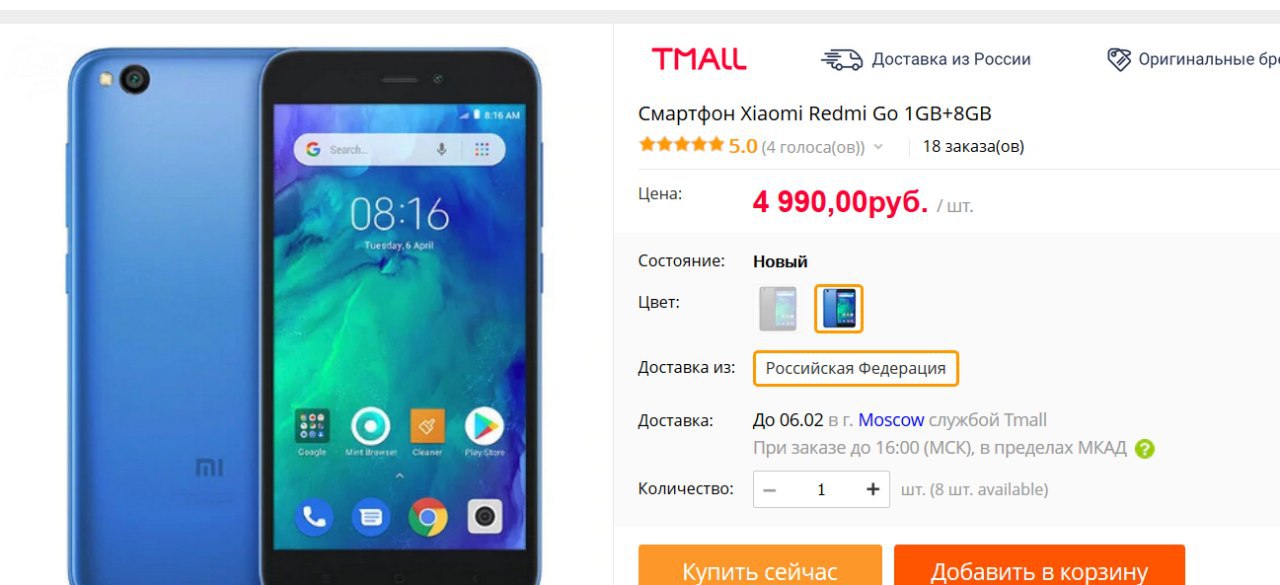Click the Доставка из России label
The width and height of the screenshot is (1280, 585).
[951, 60]
